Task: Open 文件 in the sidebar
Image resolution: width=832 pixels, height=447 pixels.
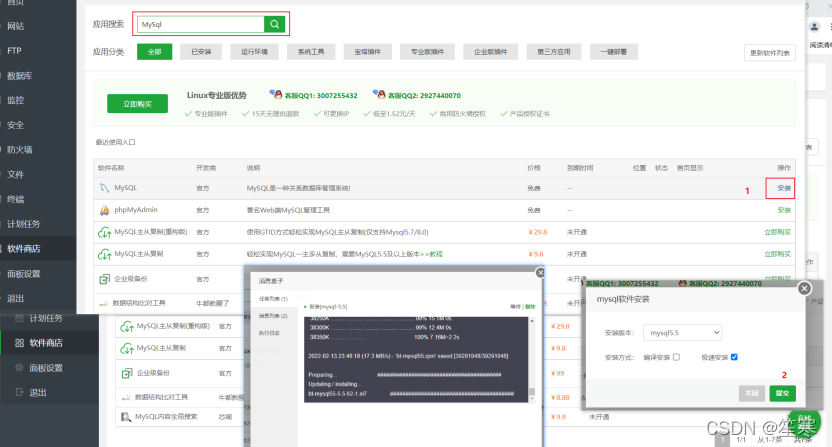Action: coord(15,175)
